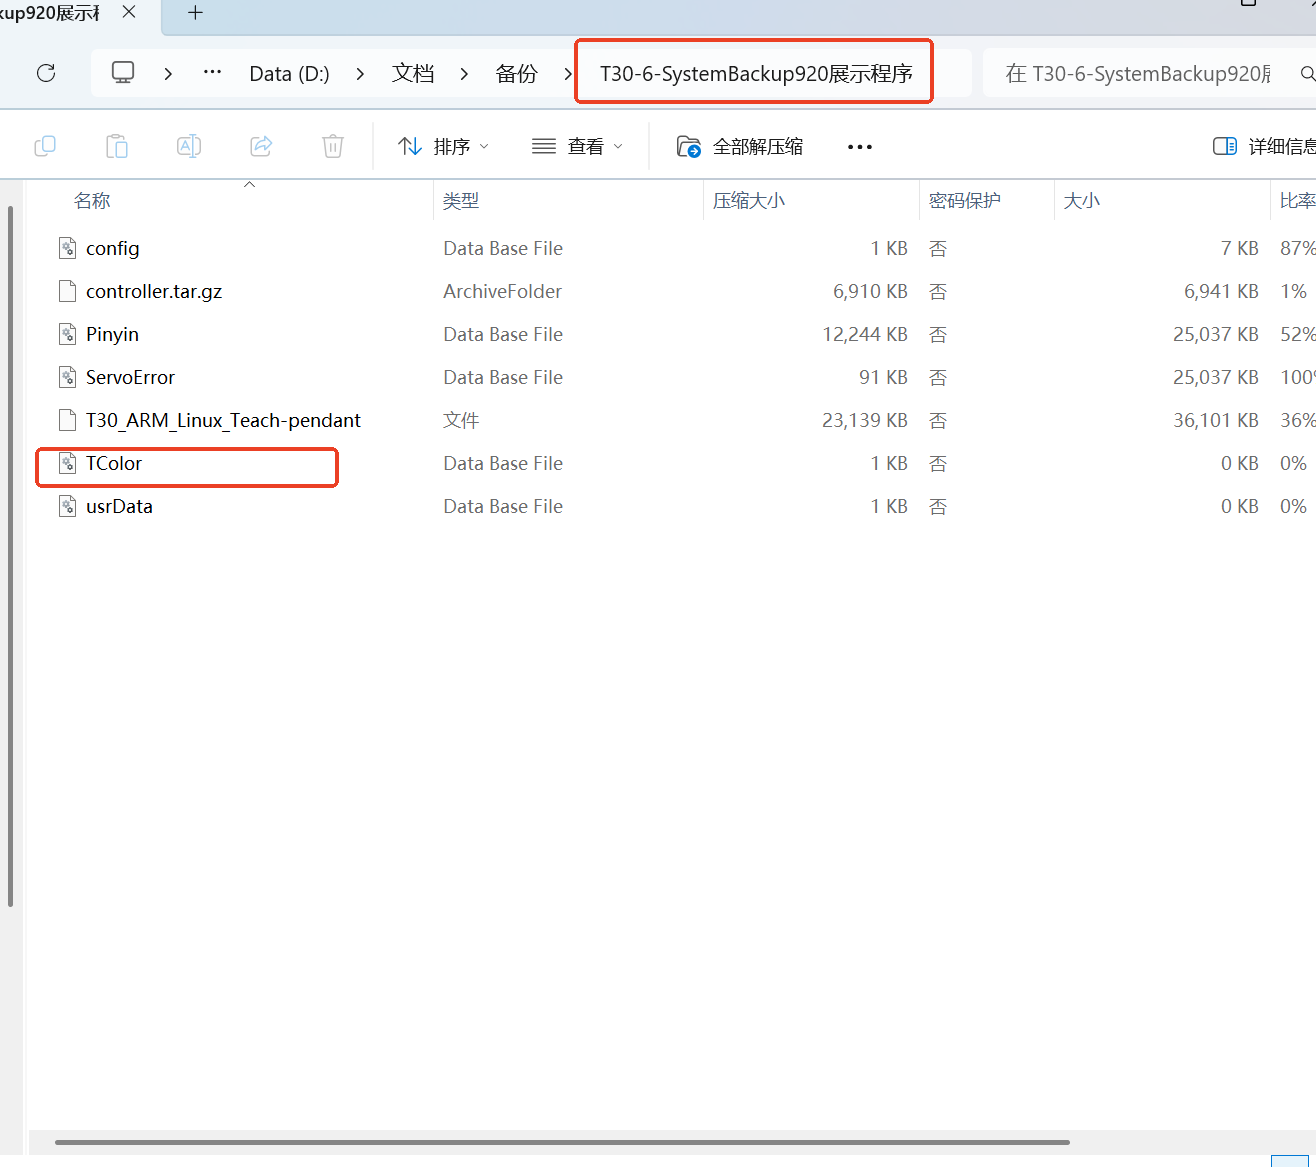
Task: Expand the chevron after Data (D:)
Action: click(360, 74)
